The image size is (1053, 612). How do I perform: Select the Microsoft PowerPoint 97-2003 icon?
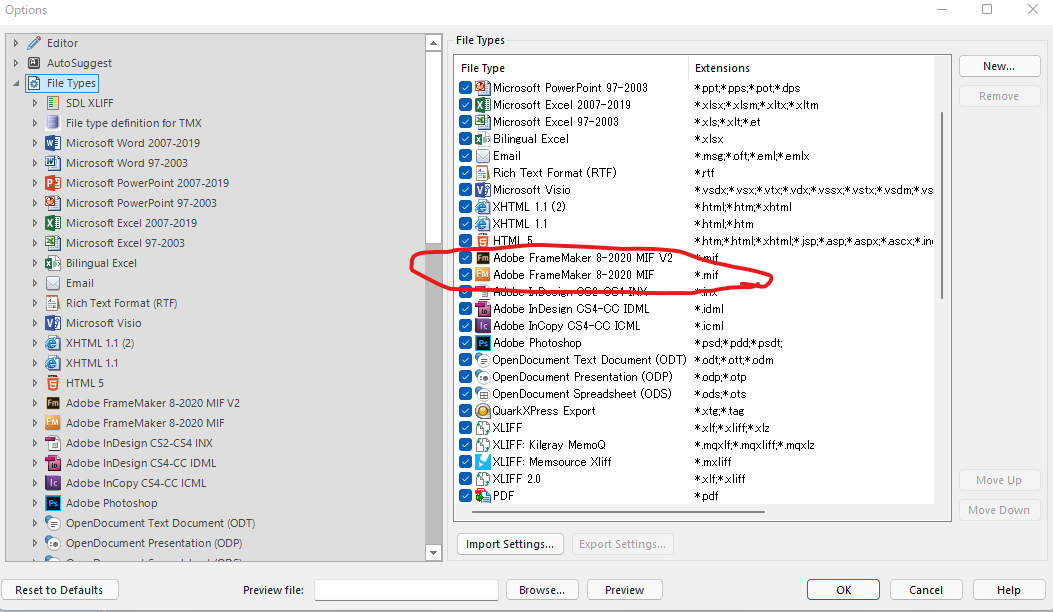tap(481, 87)
